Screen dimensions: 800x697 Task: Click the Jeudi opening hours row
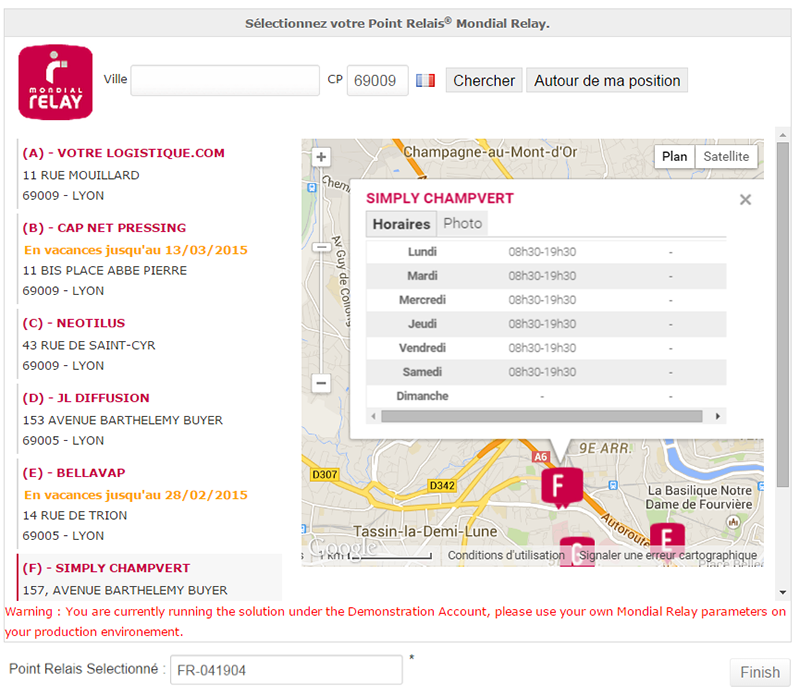point(546,324)
